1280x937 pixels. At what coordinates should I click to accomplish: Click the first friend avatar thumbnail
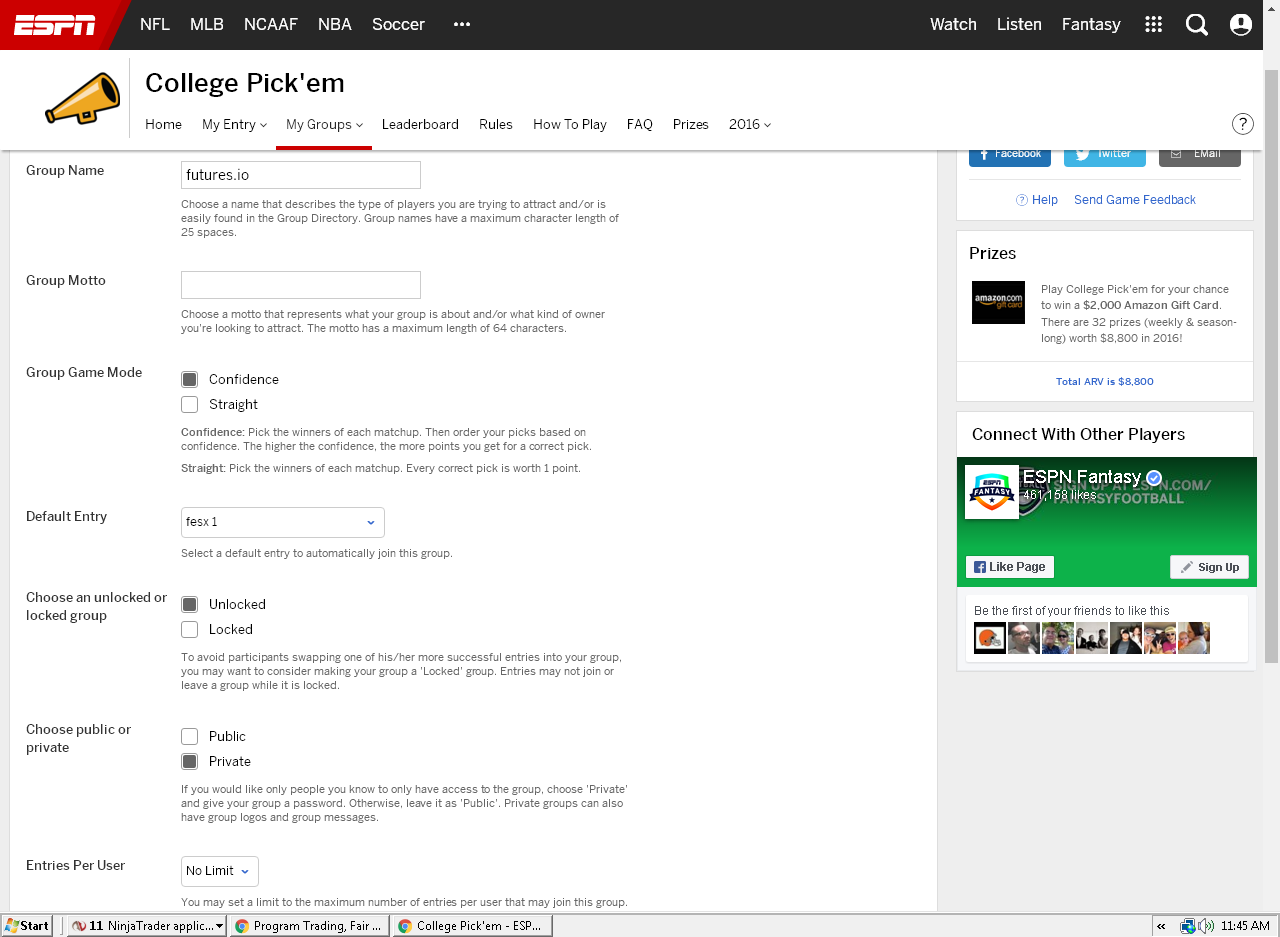[x=990, y=638]
